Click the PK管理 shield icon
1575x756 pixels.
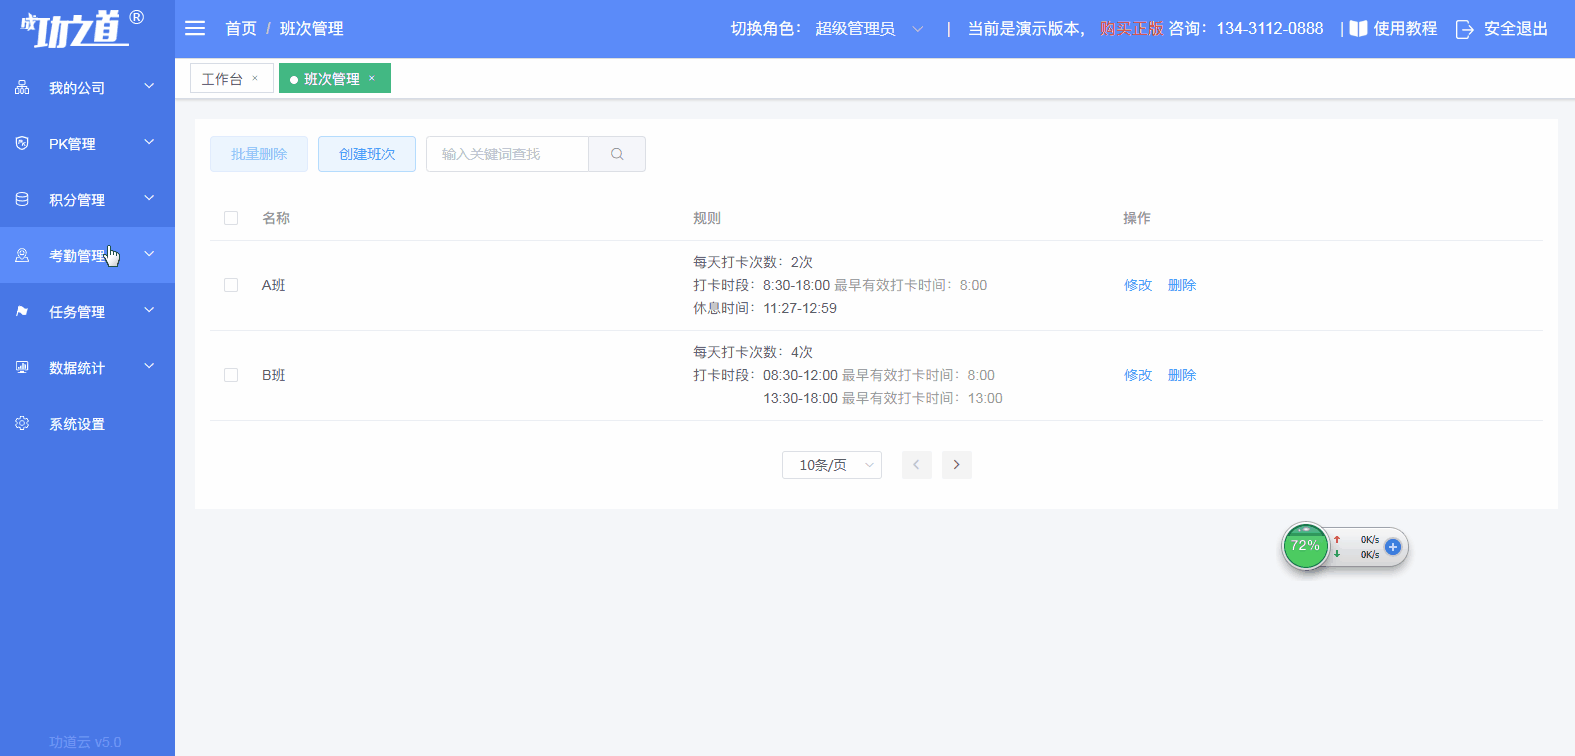click(22, 144)
